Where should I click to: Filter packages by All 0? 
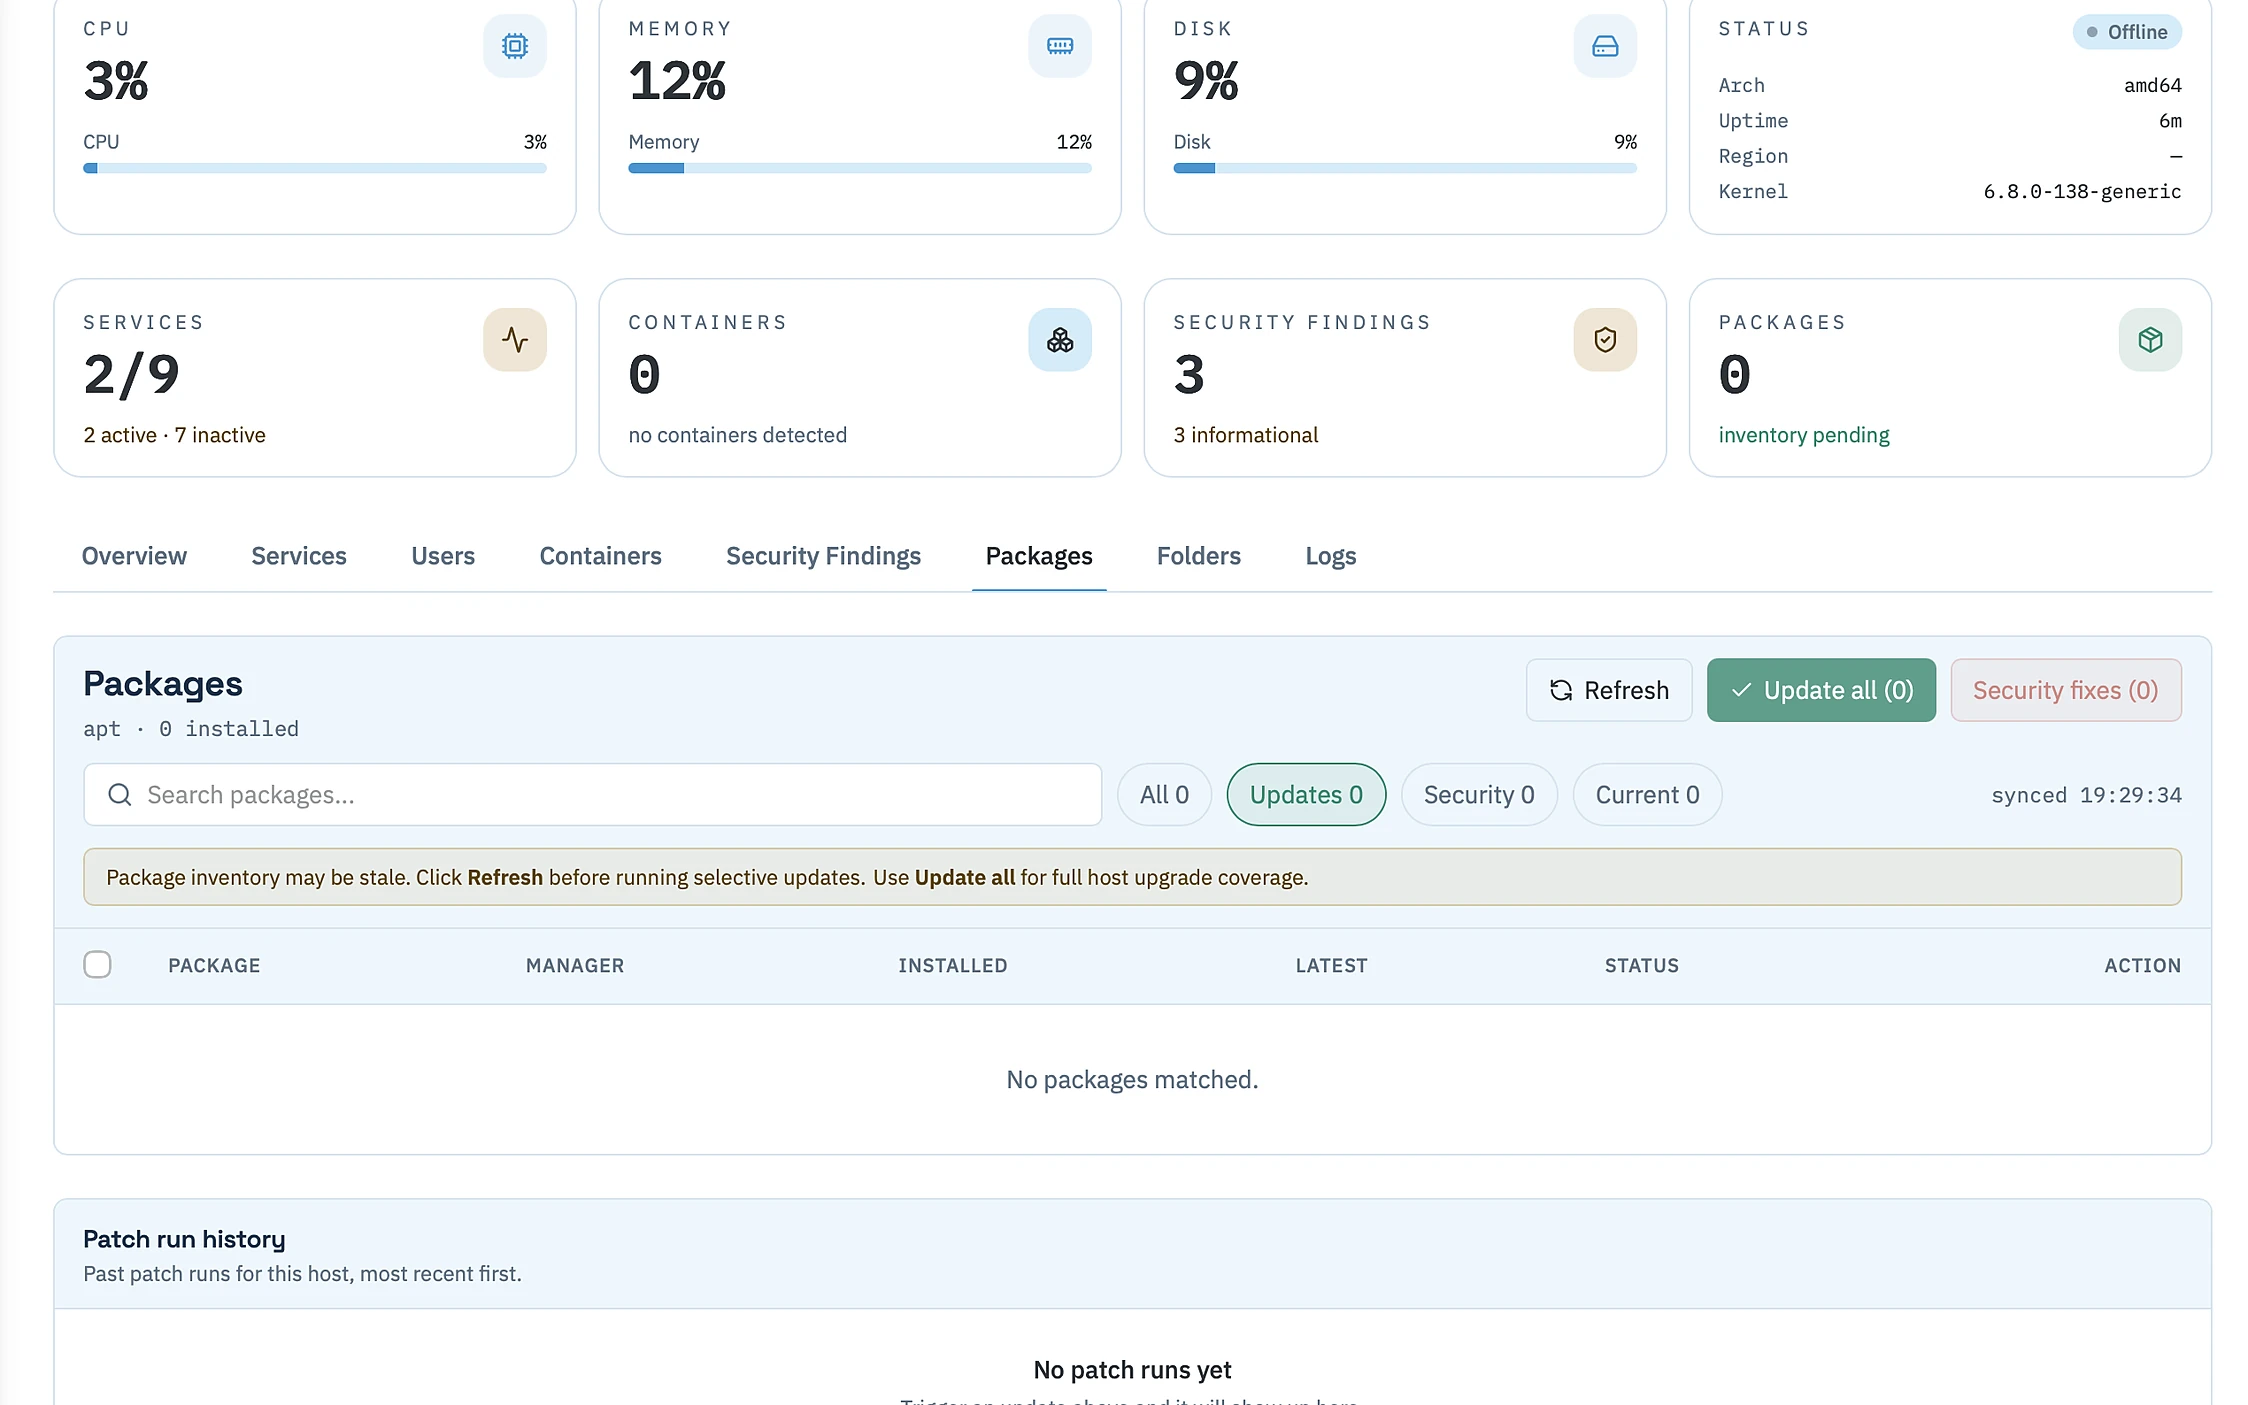coord(1164,795)
